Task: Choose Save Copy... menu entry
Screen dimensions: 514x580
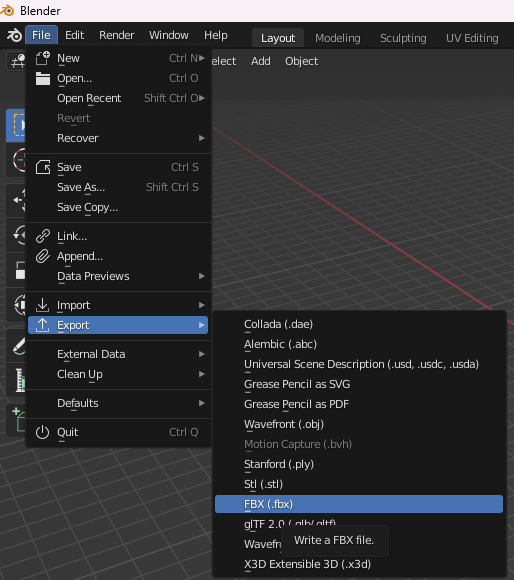Action: 118,207
